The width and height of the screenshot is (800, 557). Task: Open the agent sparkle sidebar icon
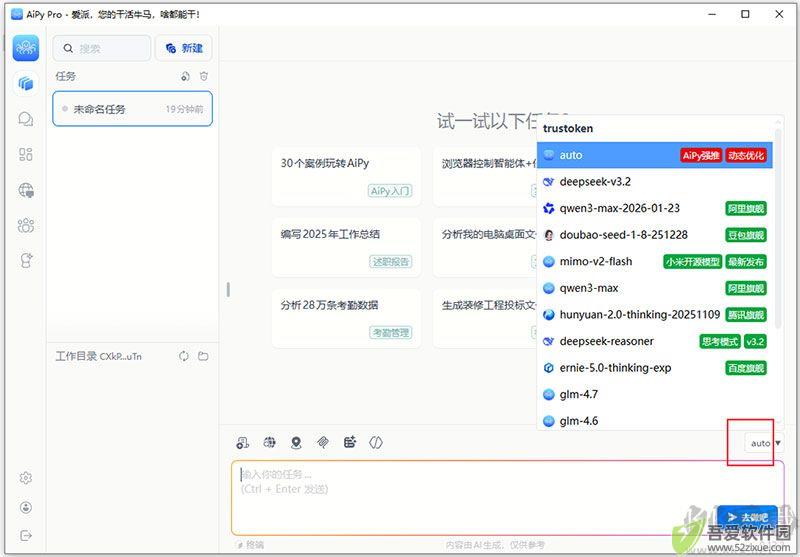(x=26, y=260)
